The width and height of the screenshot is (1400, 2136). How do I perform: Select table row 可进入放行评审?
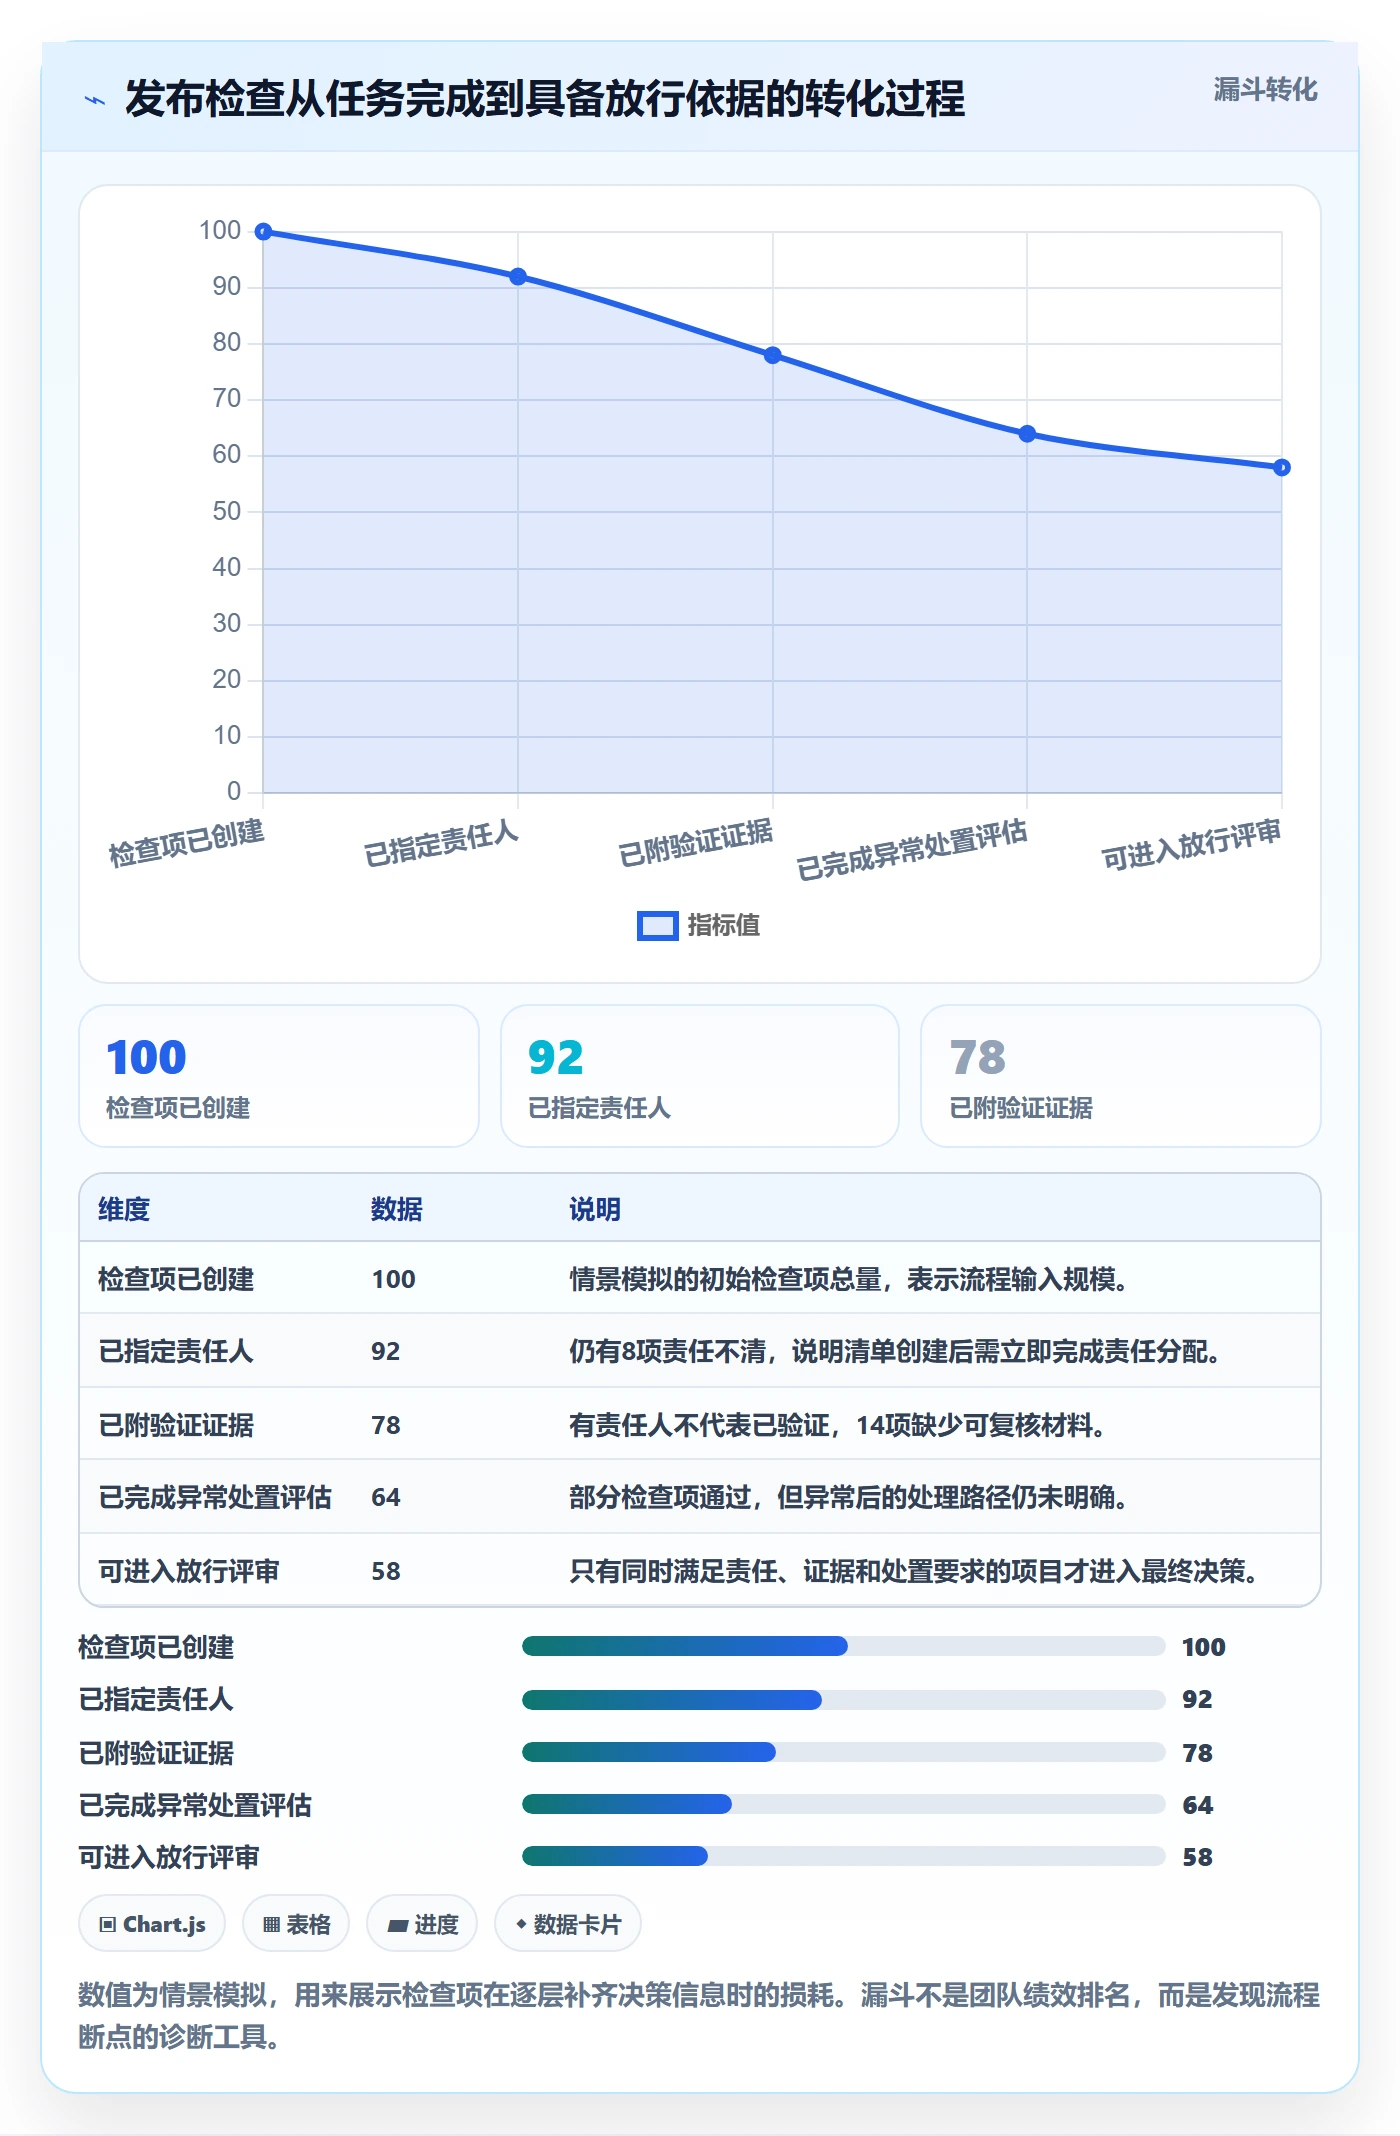pyautogui.click(x=700, y=1570)
